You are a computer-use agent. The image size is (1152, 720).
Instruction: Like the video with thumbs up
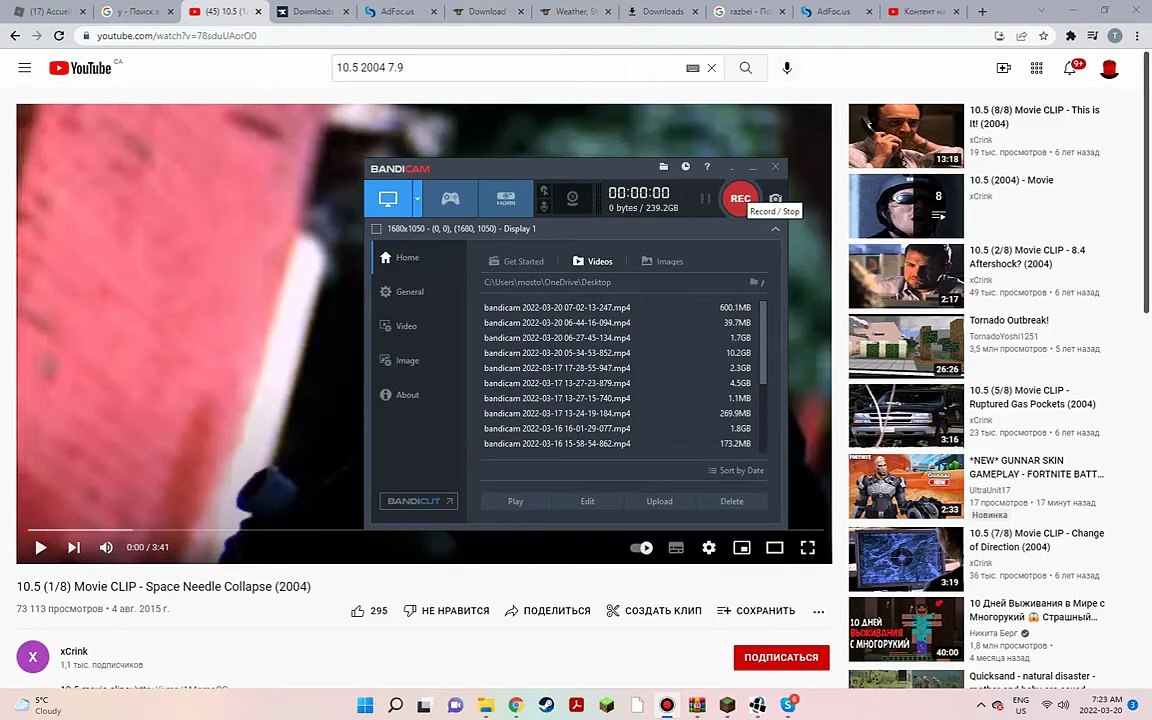pos(369,611)
